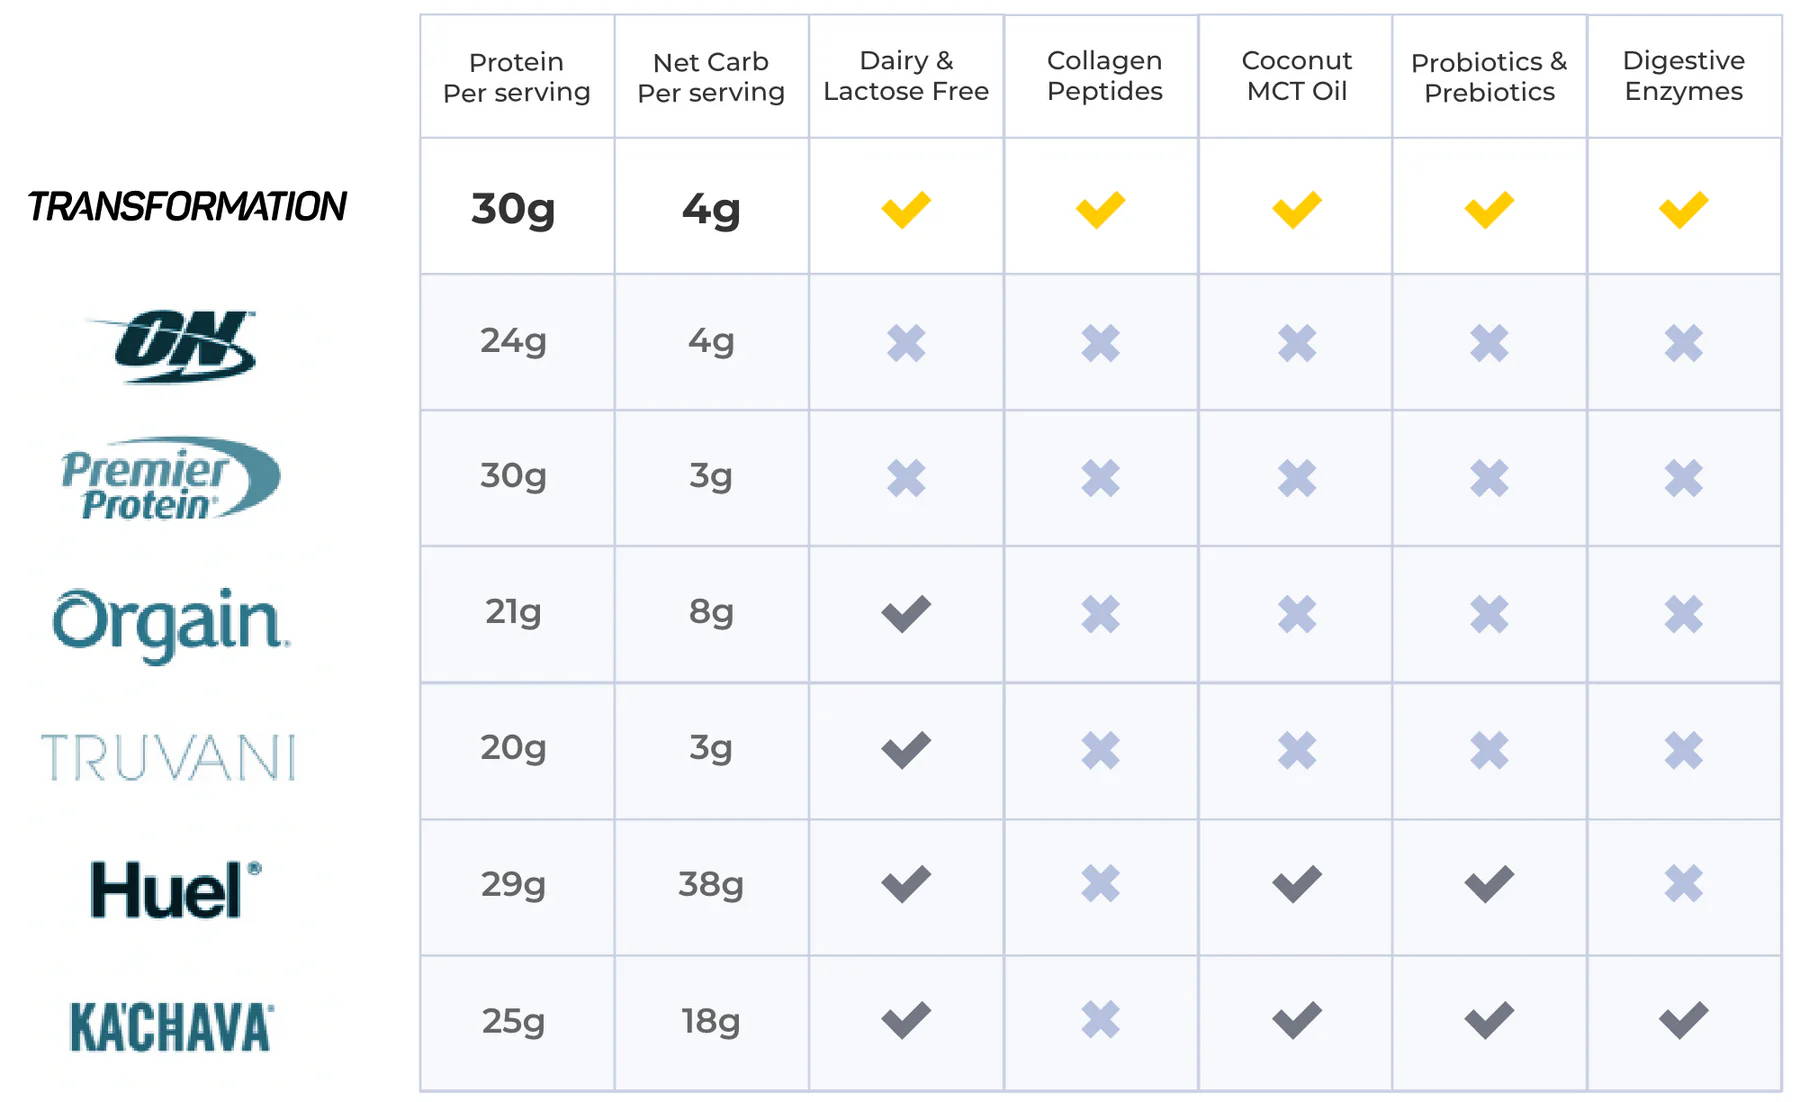
Task: Click the ON row Dairy-Free X mark
Action: coord(906,343)
